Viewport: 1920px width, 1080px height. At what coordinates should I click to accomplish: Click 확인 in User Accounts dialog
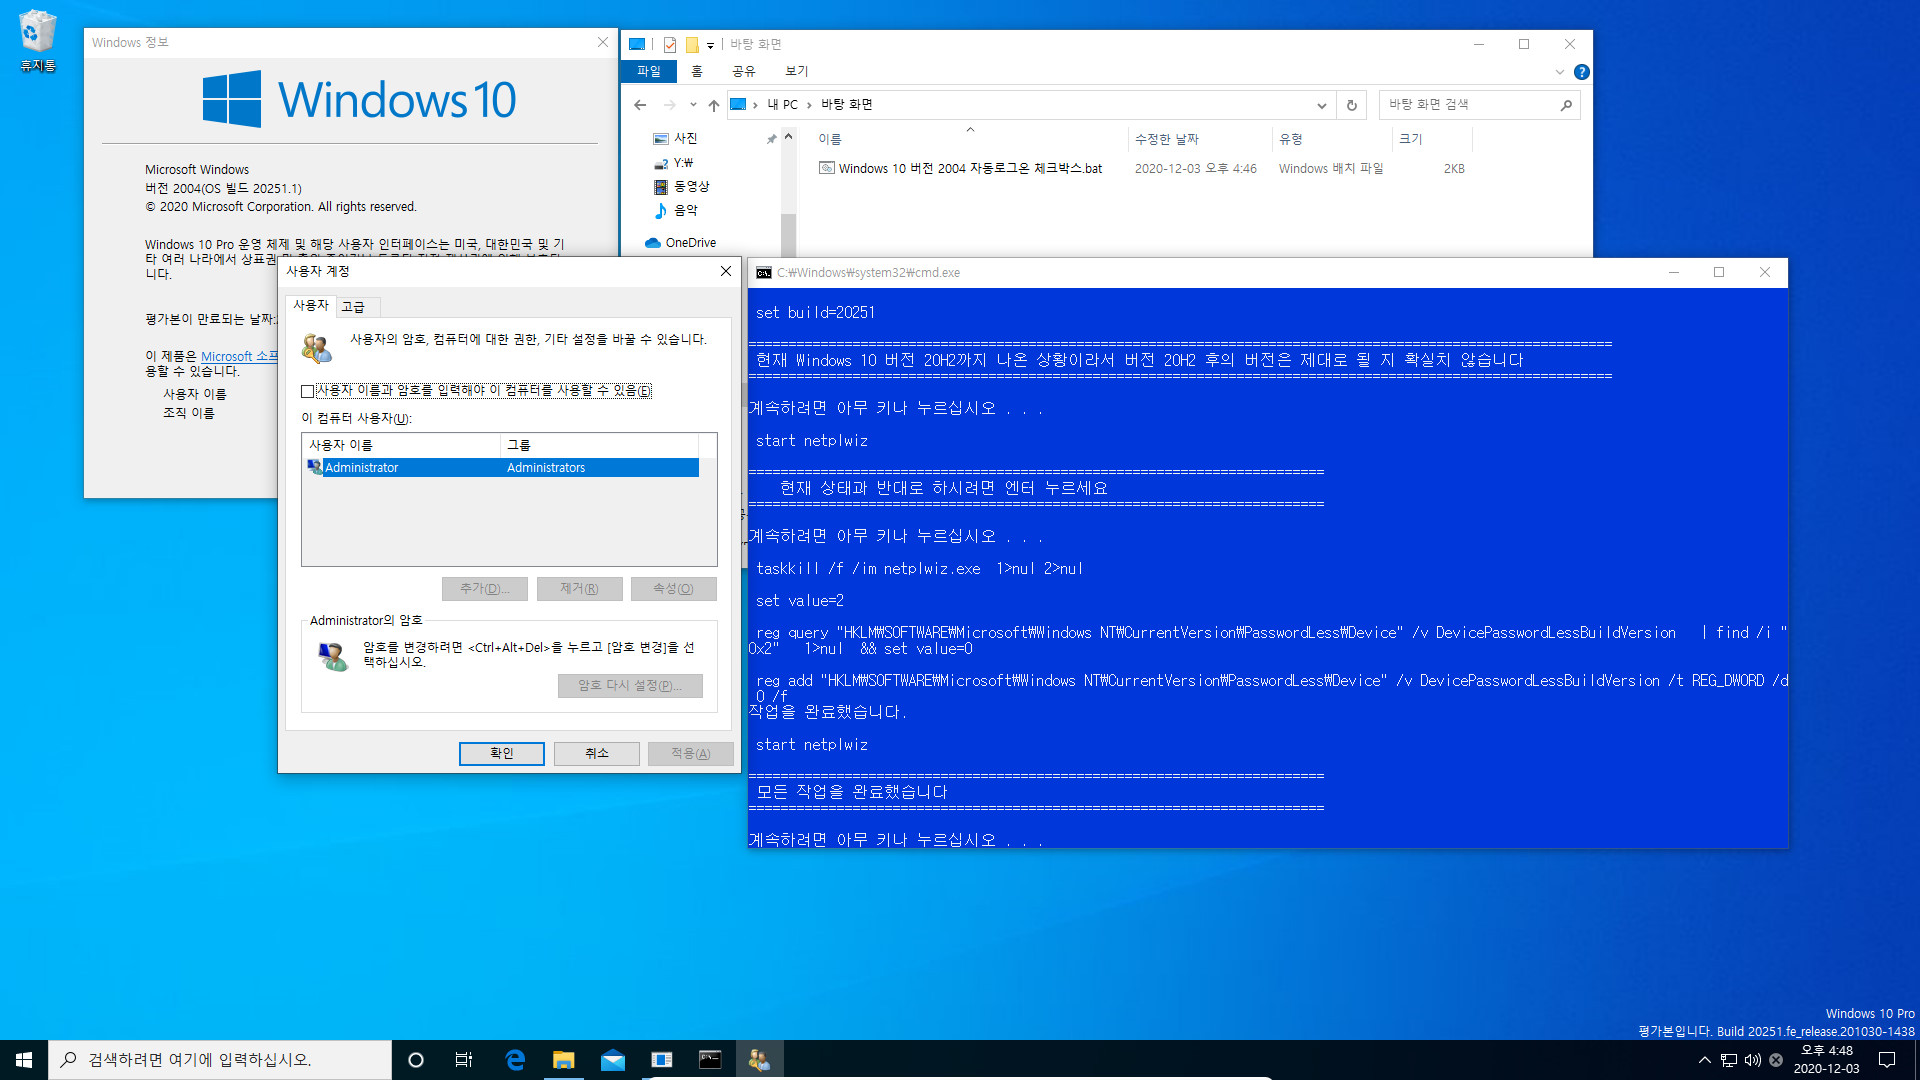pos(501,754)
